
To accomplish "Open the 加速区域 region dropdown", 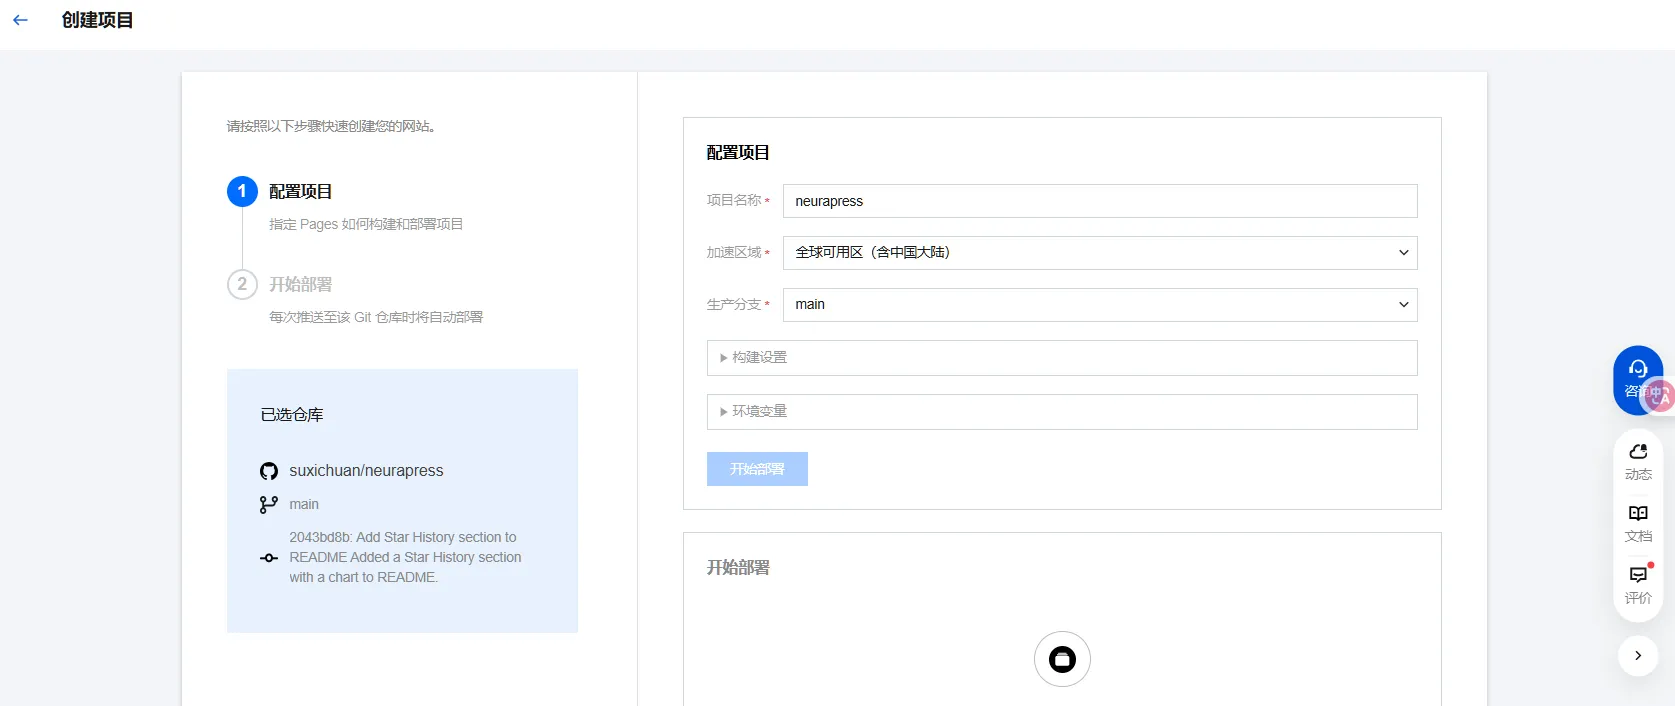I will pos(1099,253).
